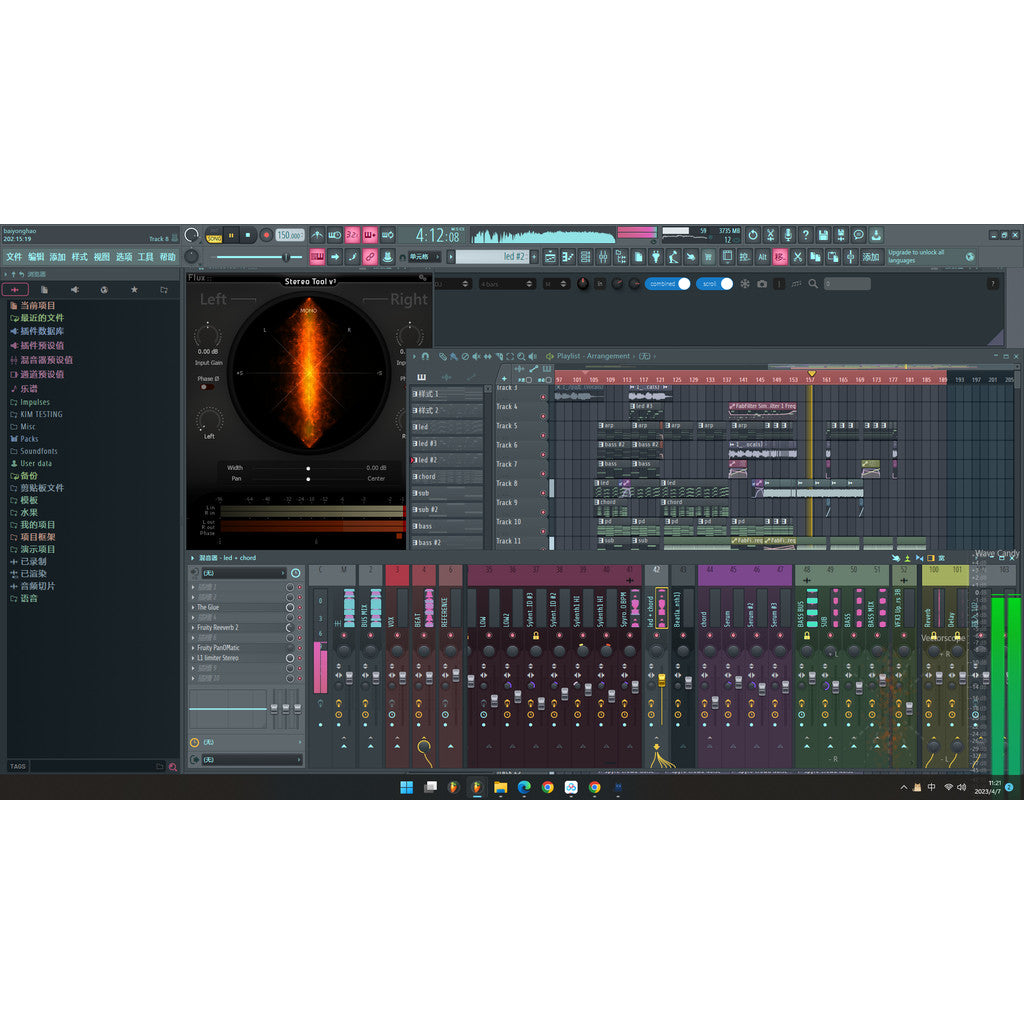Open the Piano roll icon
Image resolution: width=1024 pixels, height=1024 pixels.
tap(568, 257)
